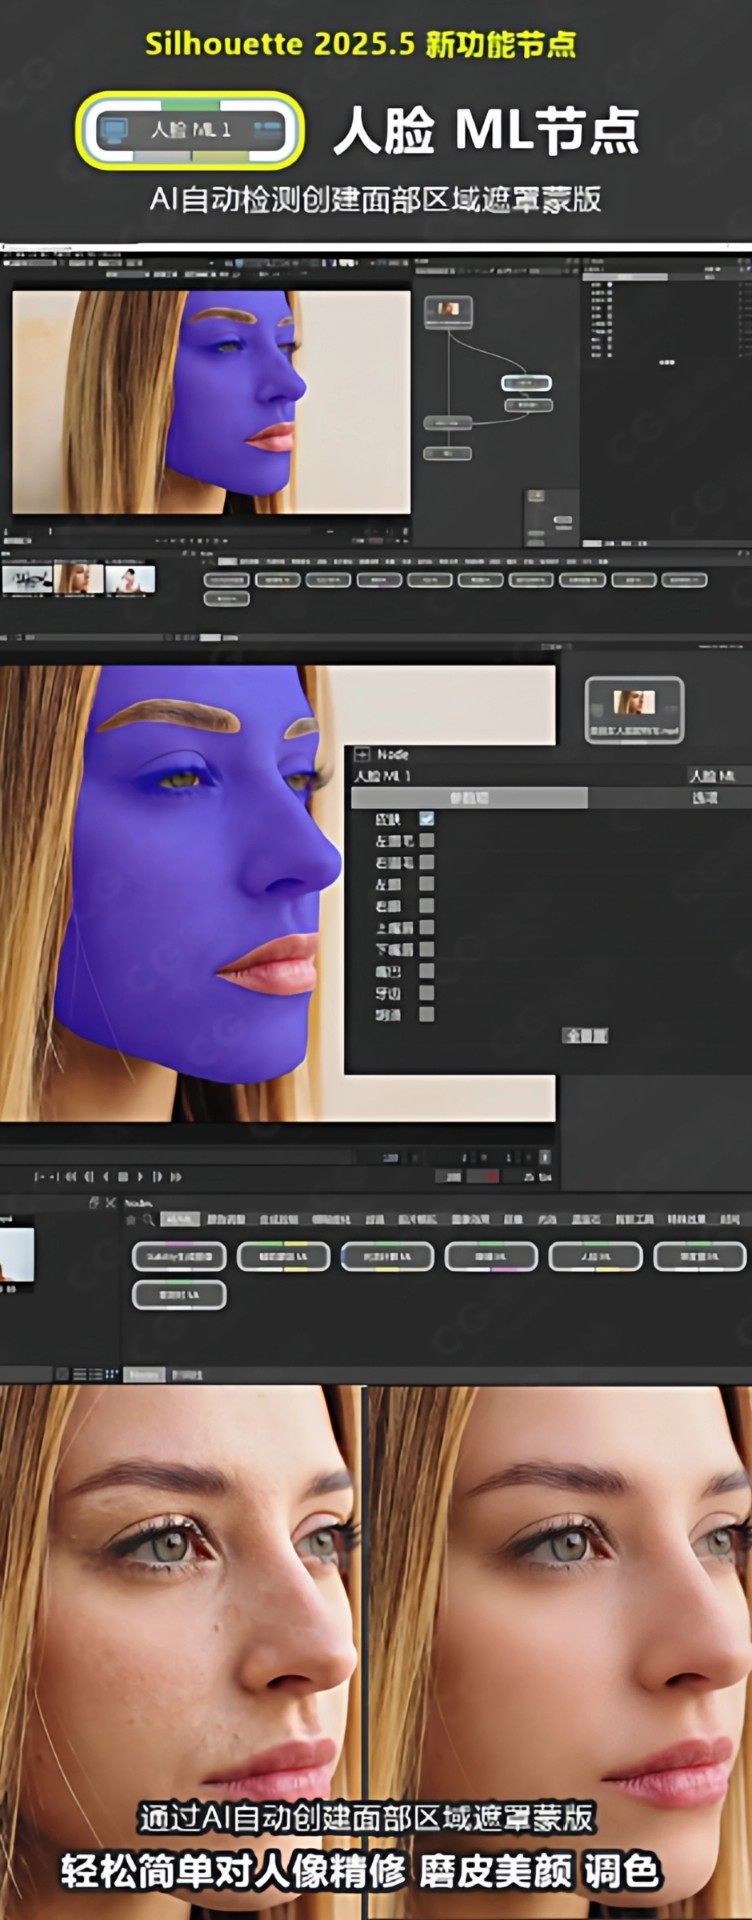Select the first node in the ML palette row
The width and height of the screenshot is (752, 1920).
[179, 1256]
